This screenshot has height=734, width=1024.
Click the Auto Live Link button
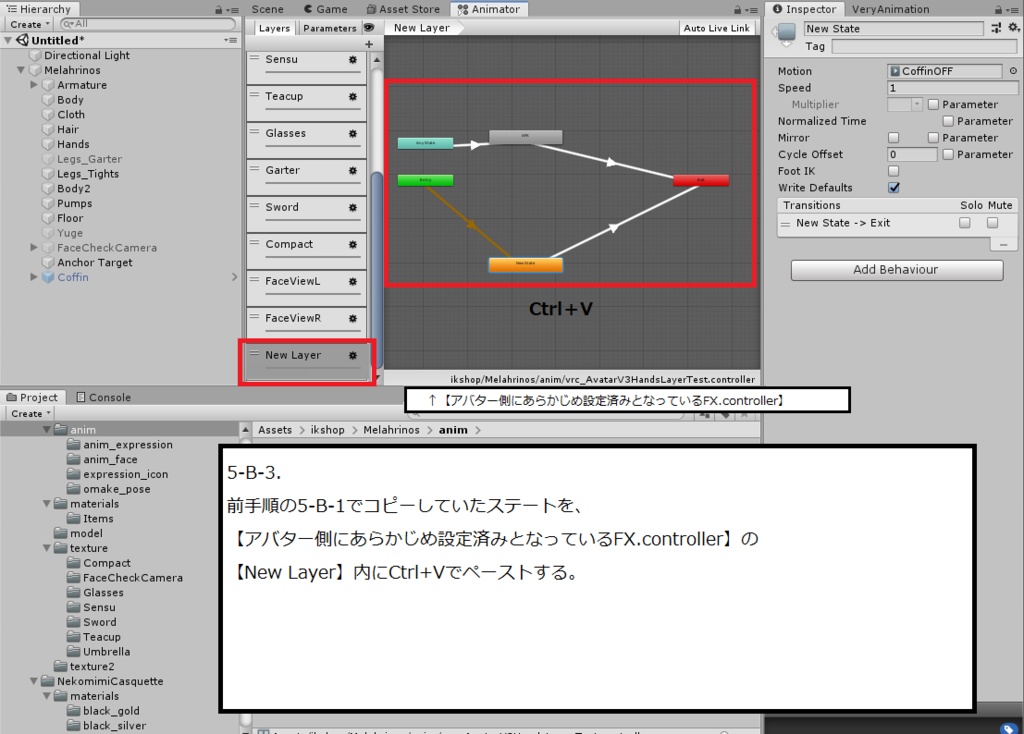pos(716,28)
